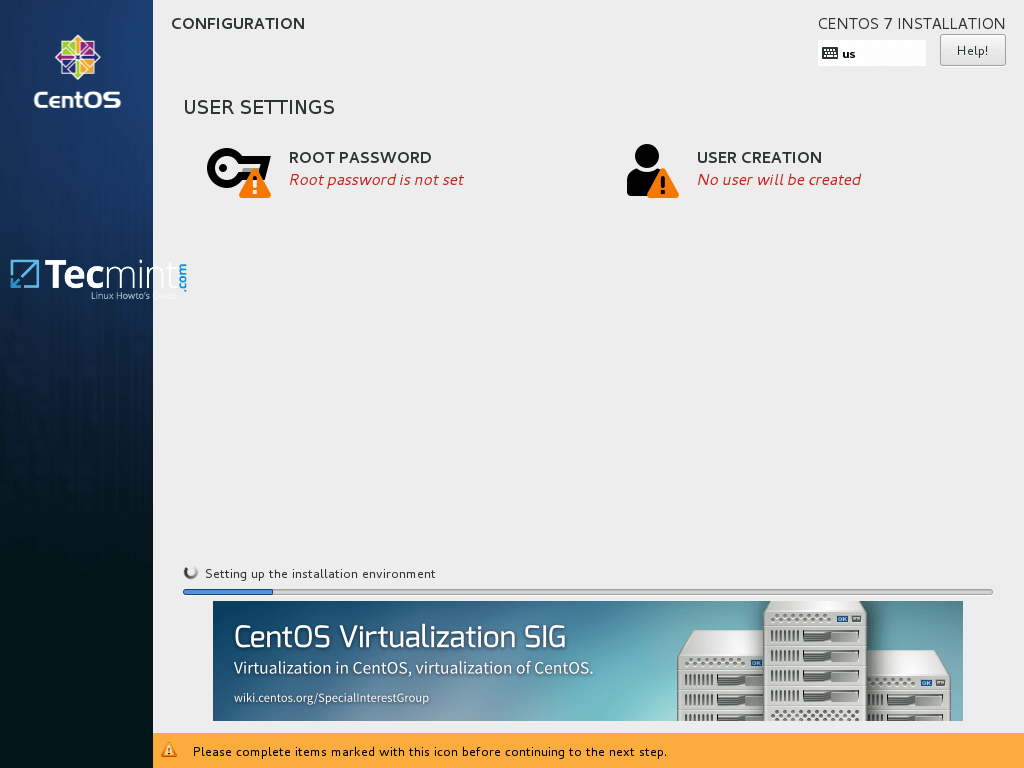Click the Root password is not set warning text
Image resolution: width=1024 pixels, height=768 pixels.
[376, 180]
